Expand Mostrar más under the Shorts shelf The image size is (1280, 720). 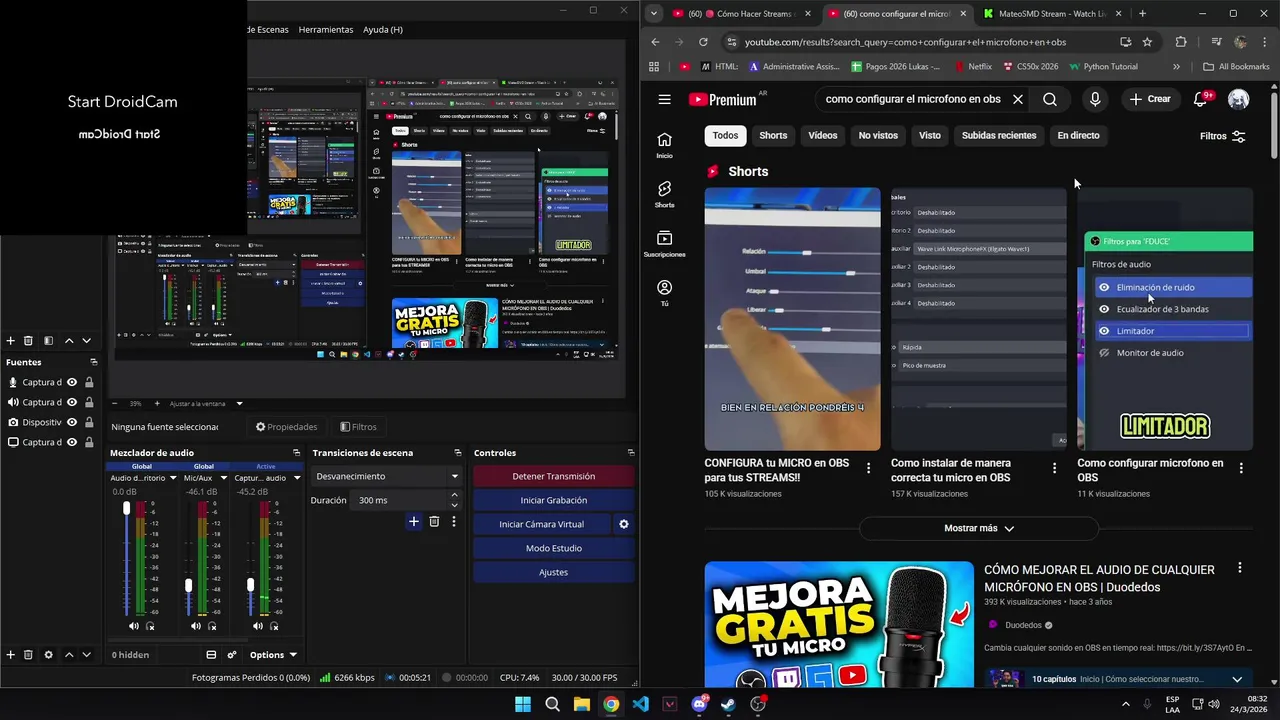tap(979, 528)
